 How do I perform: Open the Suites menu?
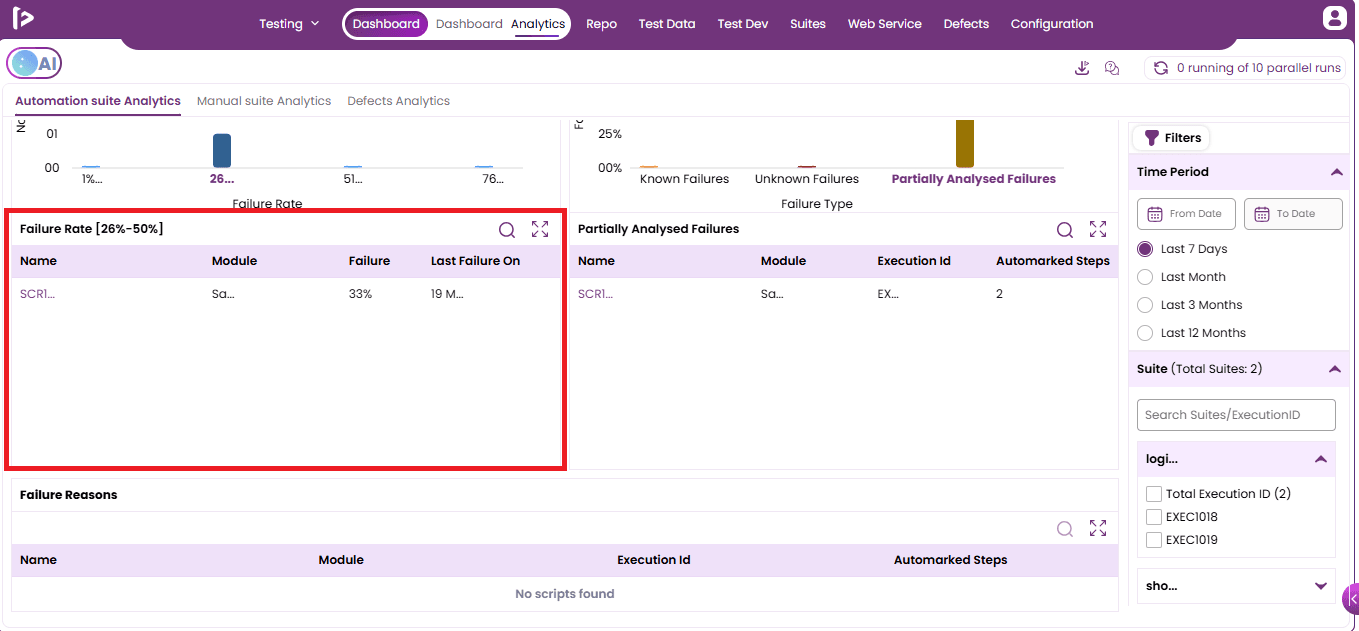pos(808,24)
